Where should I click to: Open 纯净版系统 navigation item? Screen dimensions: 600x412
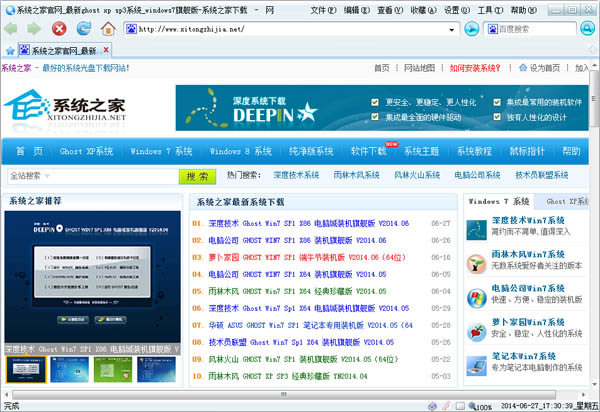point(311,151)
